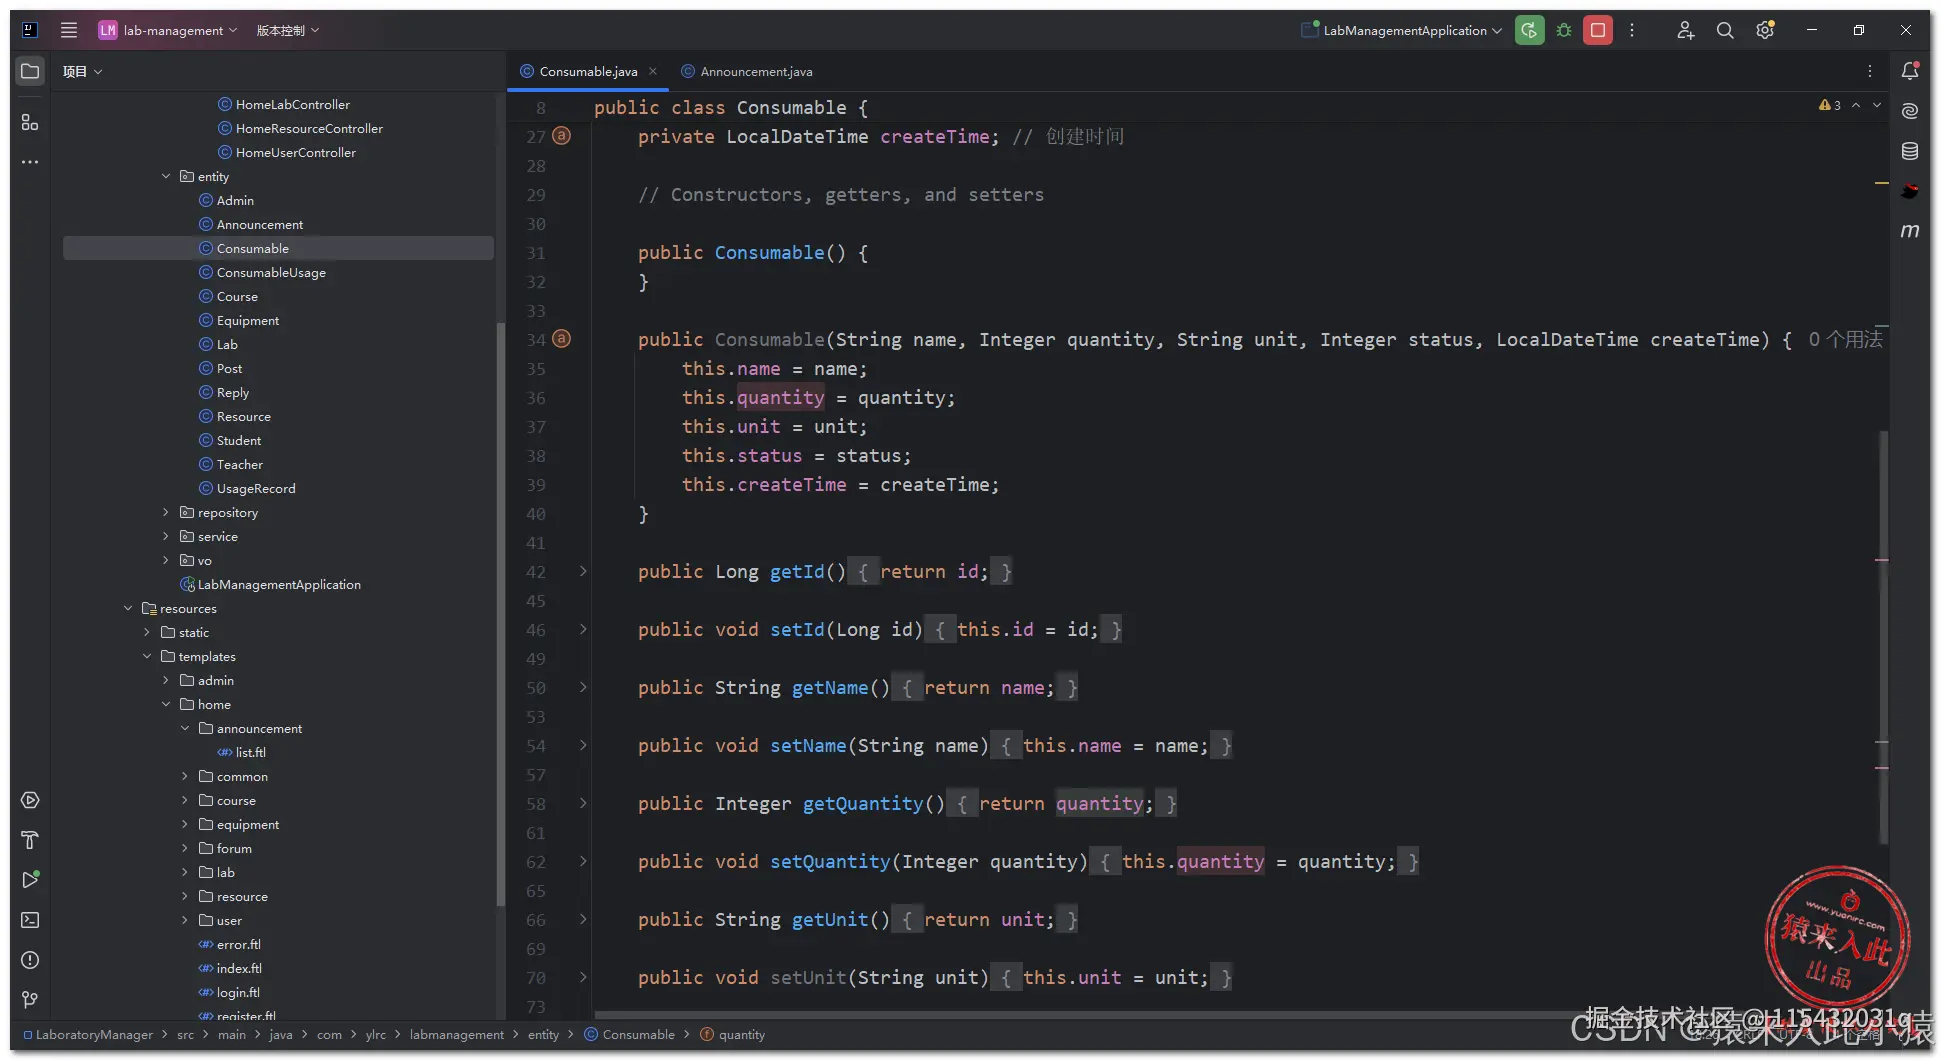Open editor tab options menu
Image resolution: width=1941 pixels, height=1061 pixels.
(x=1870, y=71)
